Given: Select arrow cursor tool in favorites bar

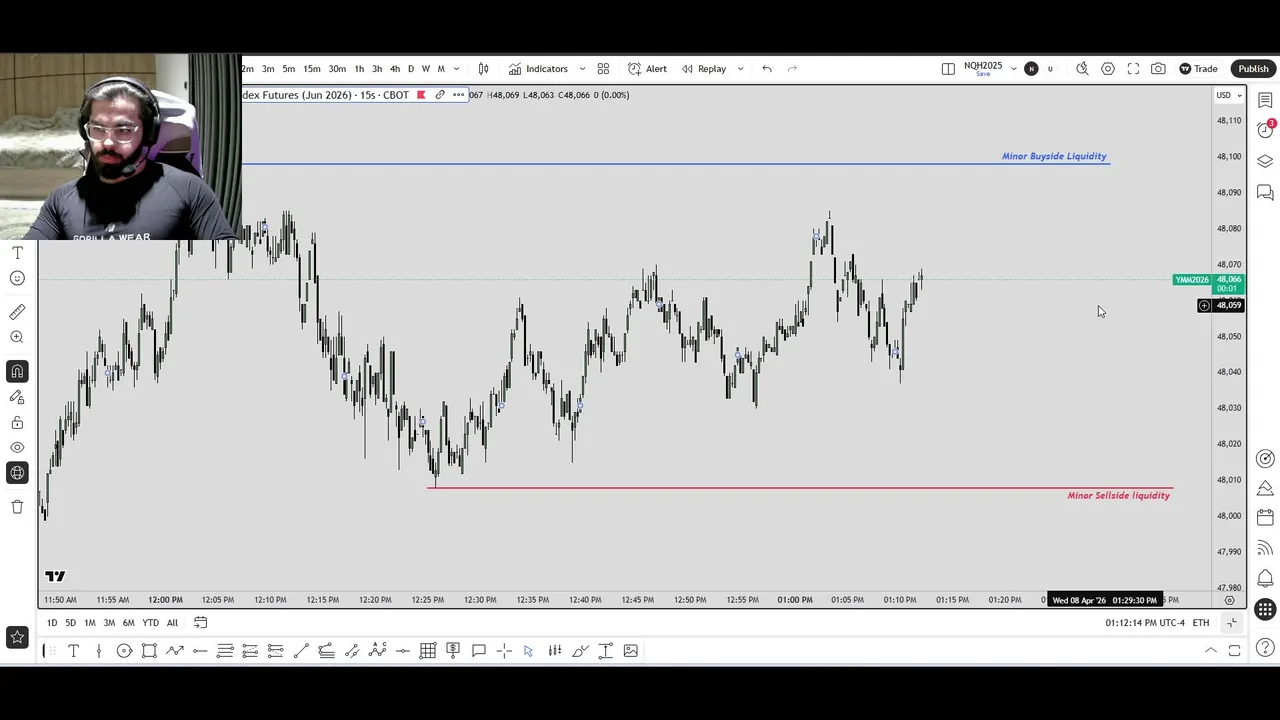Looking at the screenshot, I should 528,651.
